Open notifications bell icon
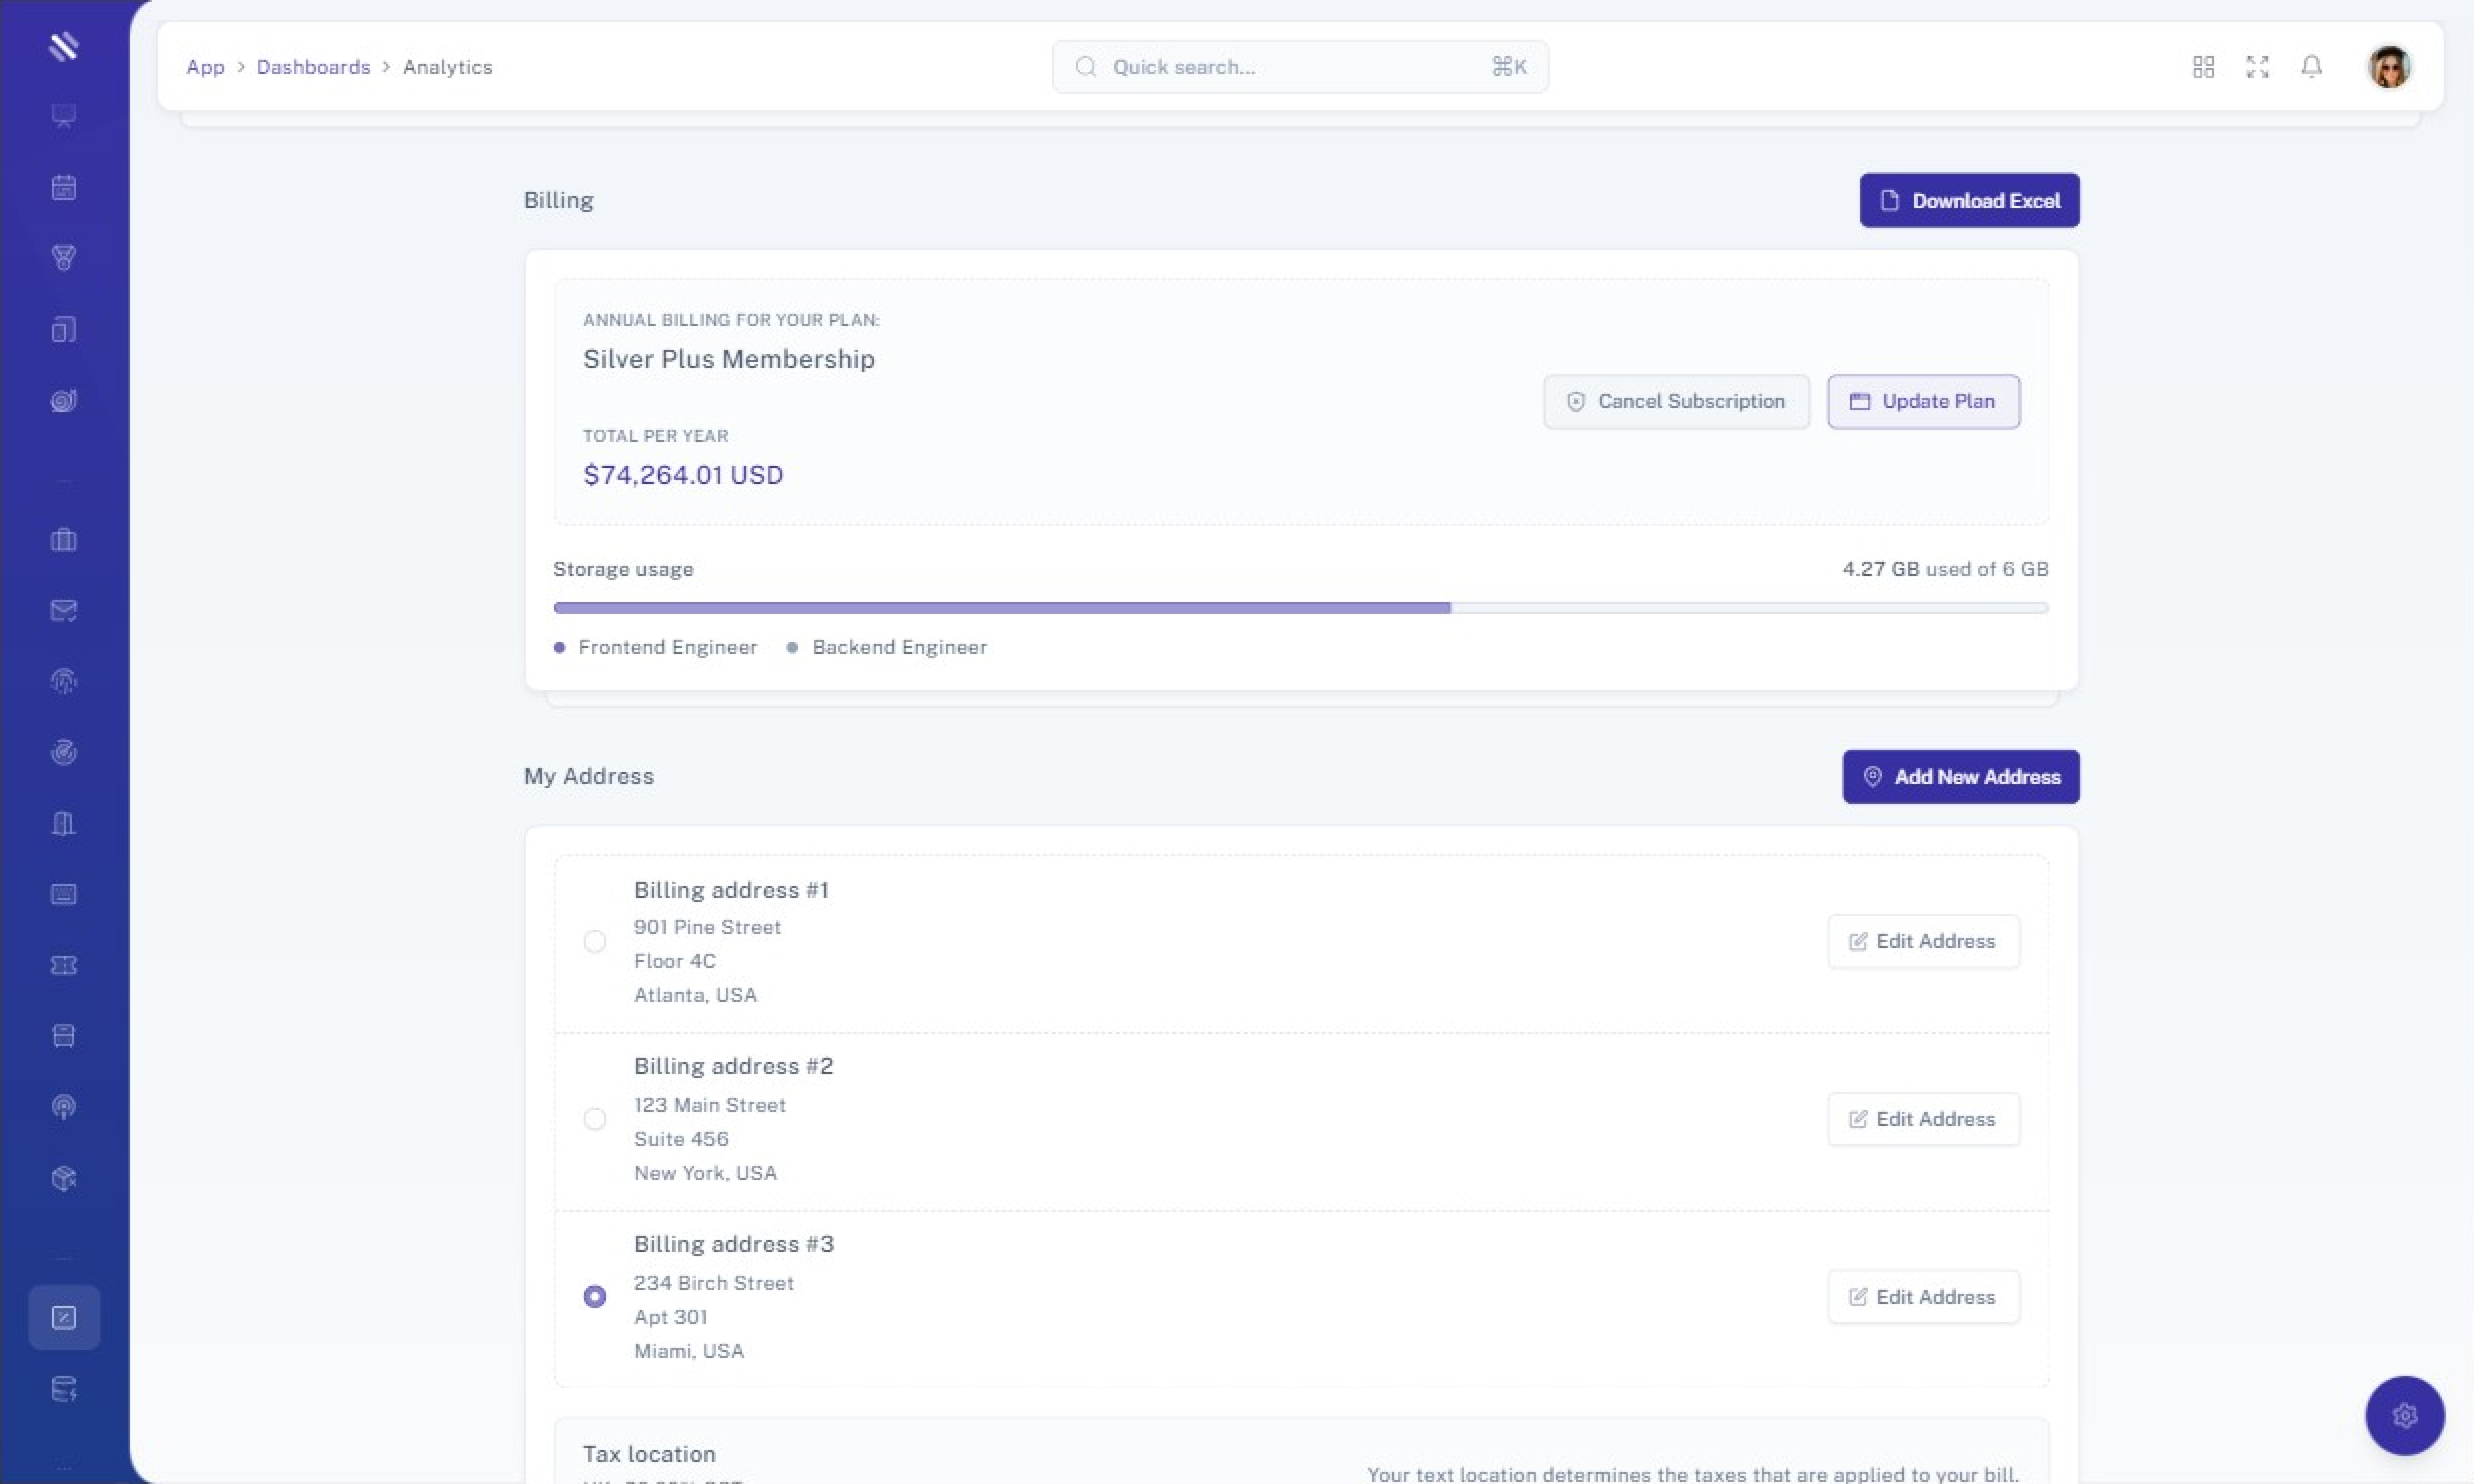The width and height of the screenshot is (2474, 1484). click(2311, 67)
